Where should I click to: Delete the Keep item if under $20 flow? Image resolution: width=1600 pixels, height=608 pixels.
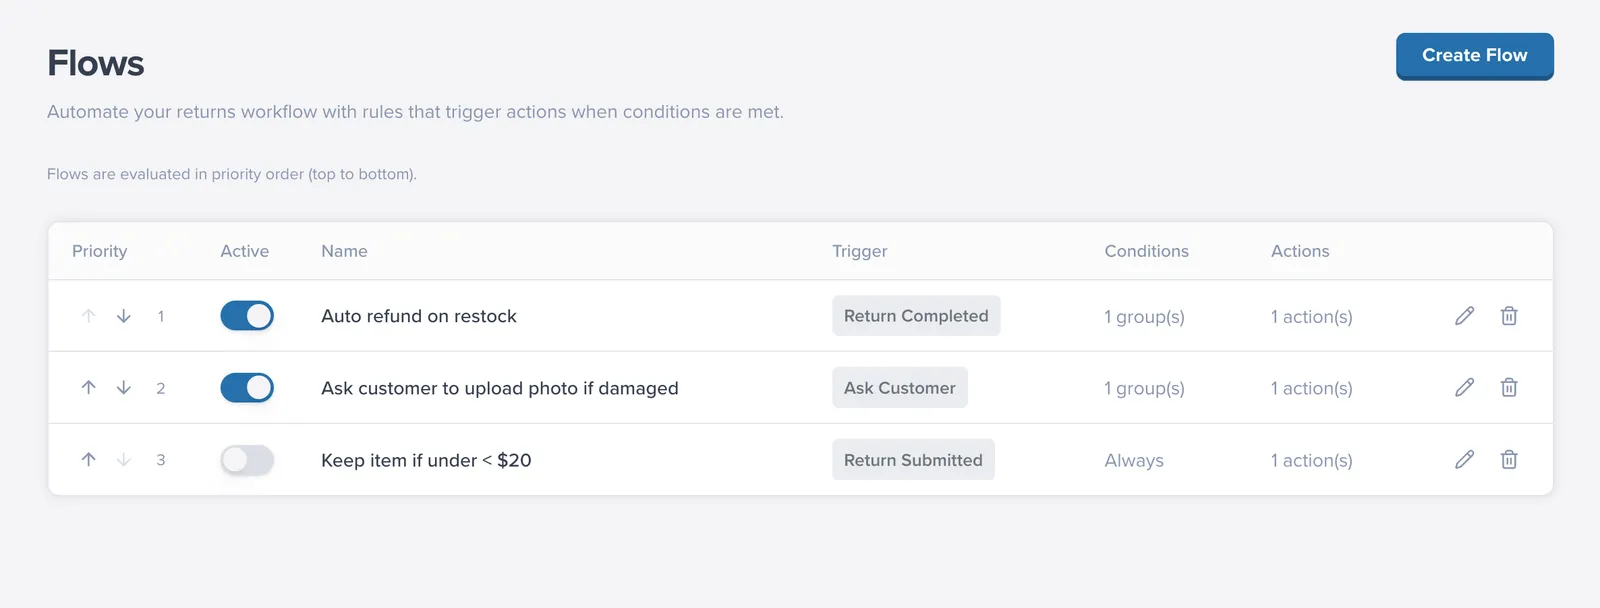tap(1509, 460)
